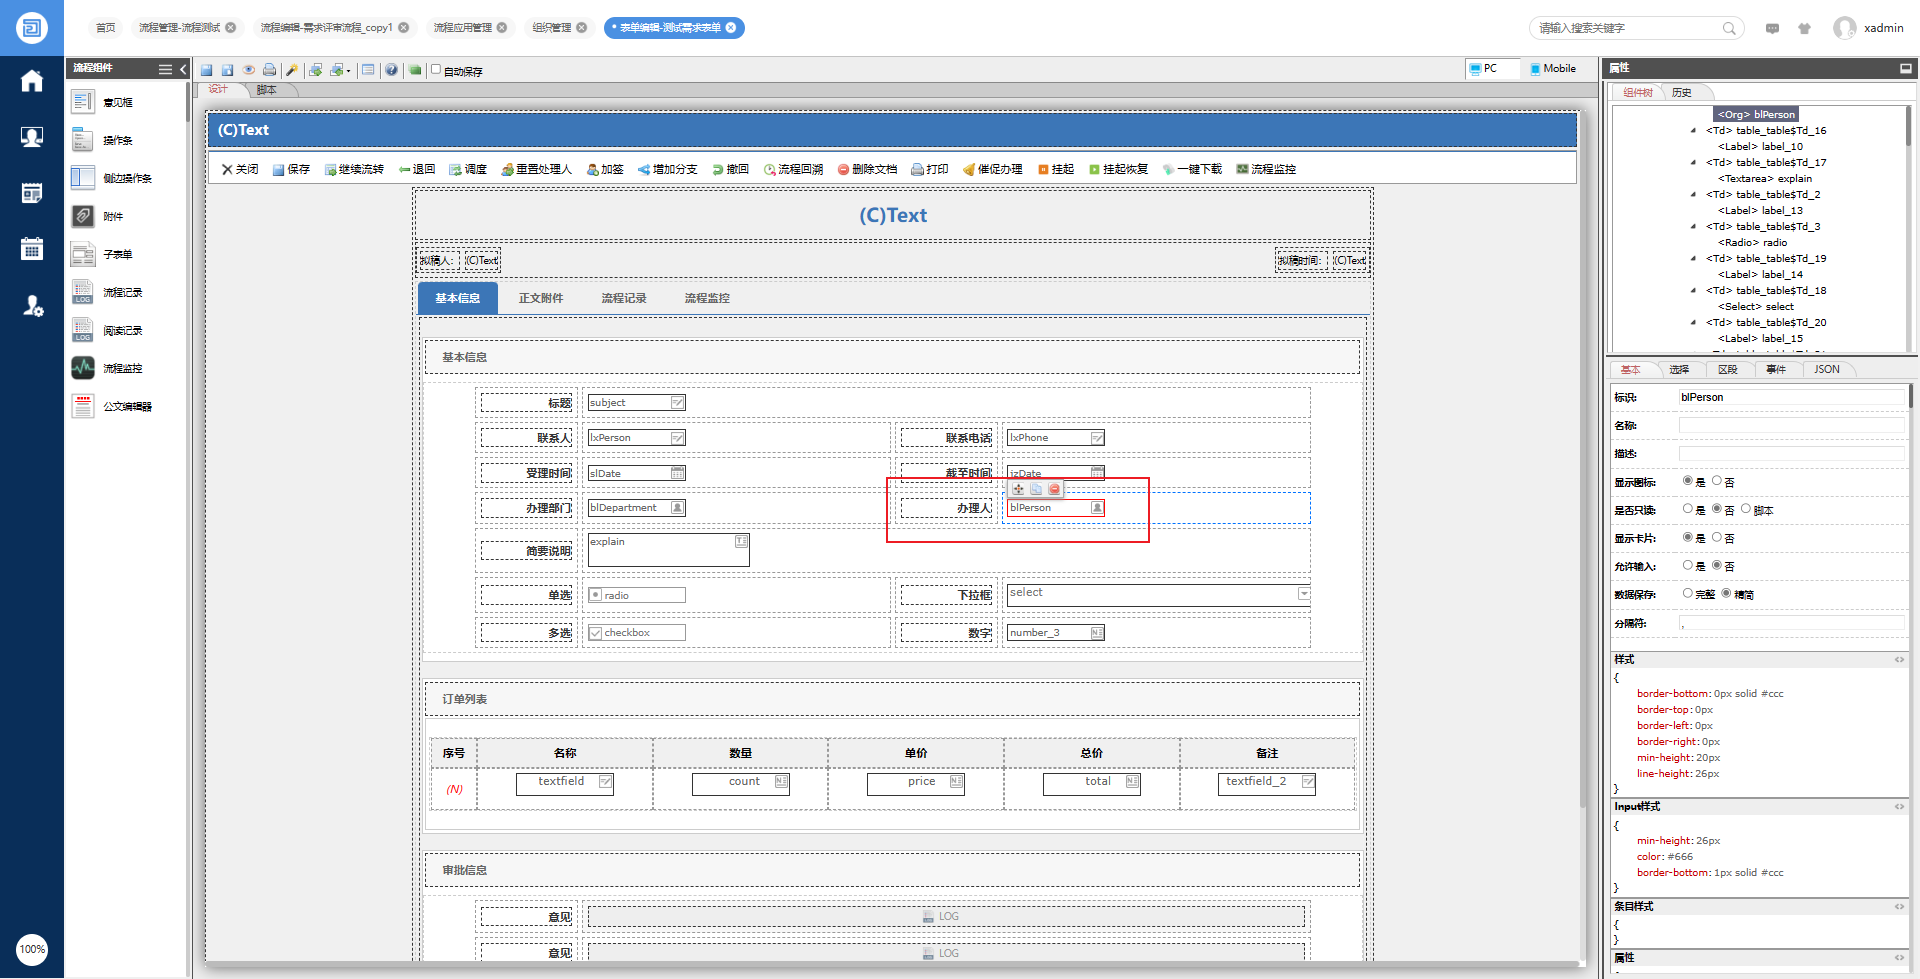Select the 附件 attachment component icon
Viewport: 1920px width, 979px height.
tap(83, 216)
